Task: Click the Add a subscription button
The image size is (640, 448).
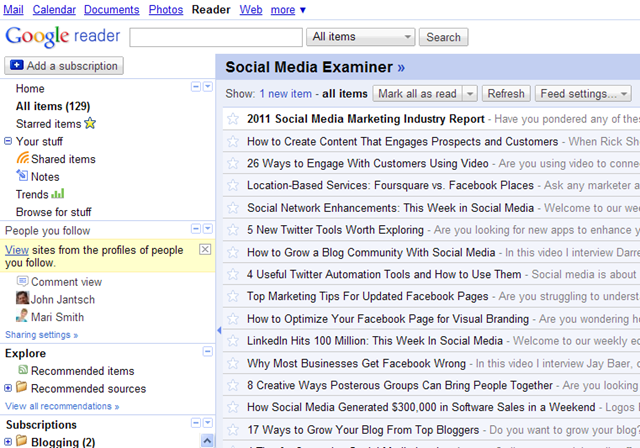Action: pyautogui.click(x=64, y=66)
